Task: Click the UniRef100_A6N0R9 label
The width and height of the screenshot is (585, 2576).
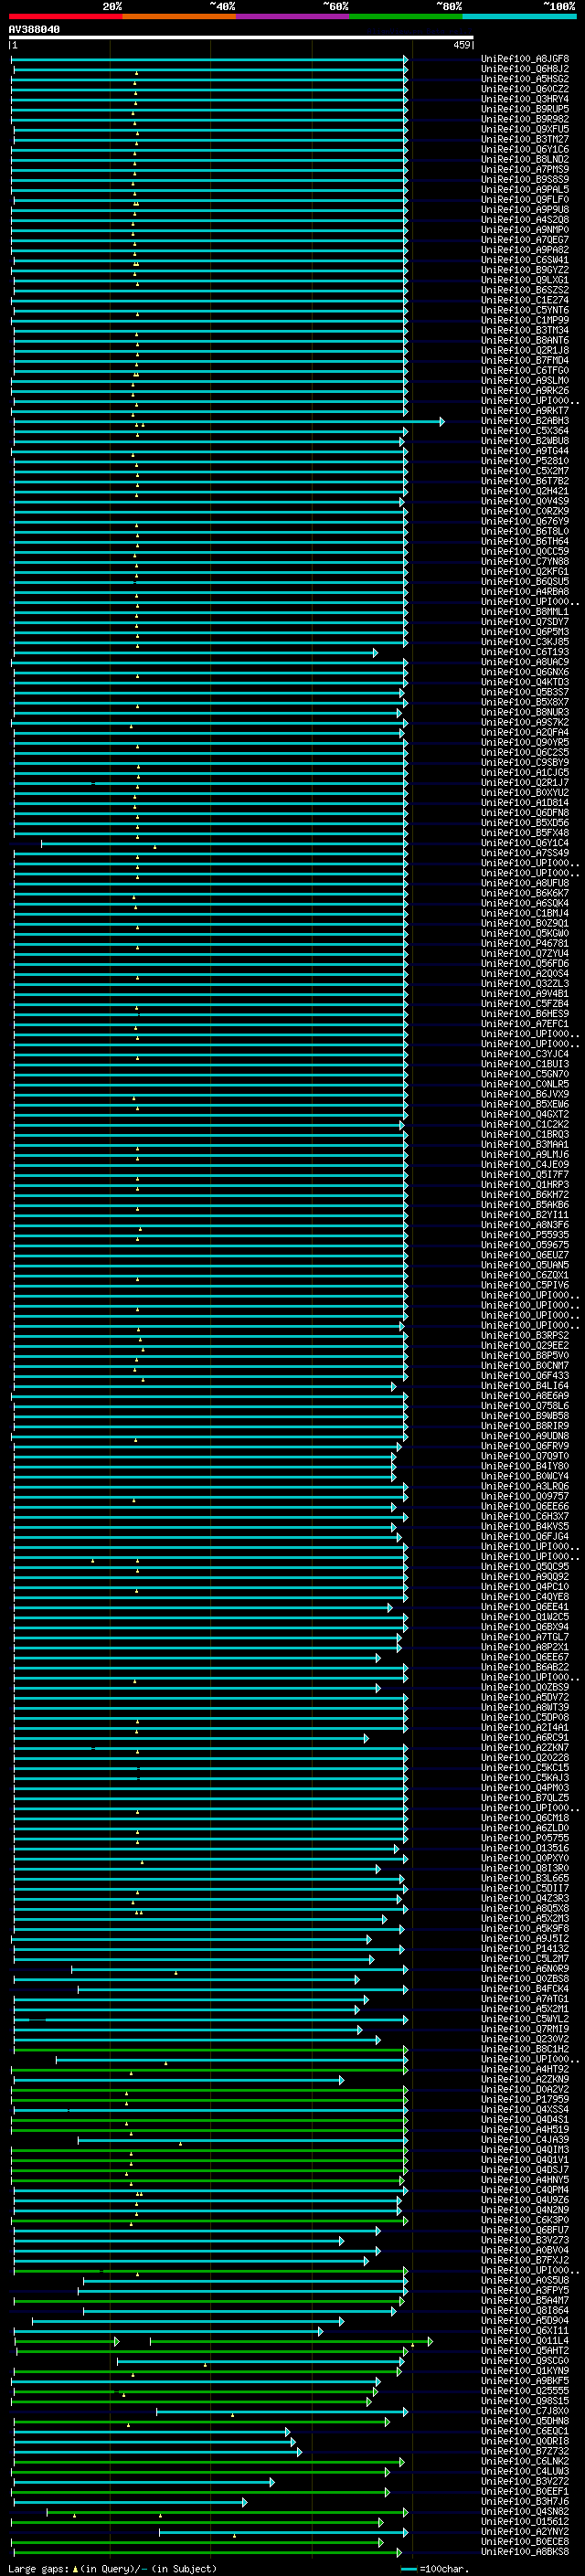Action: (525, 1969)
